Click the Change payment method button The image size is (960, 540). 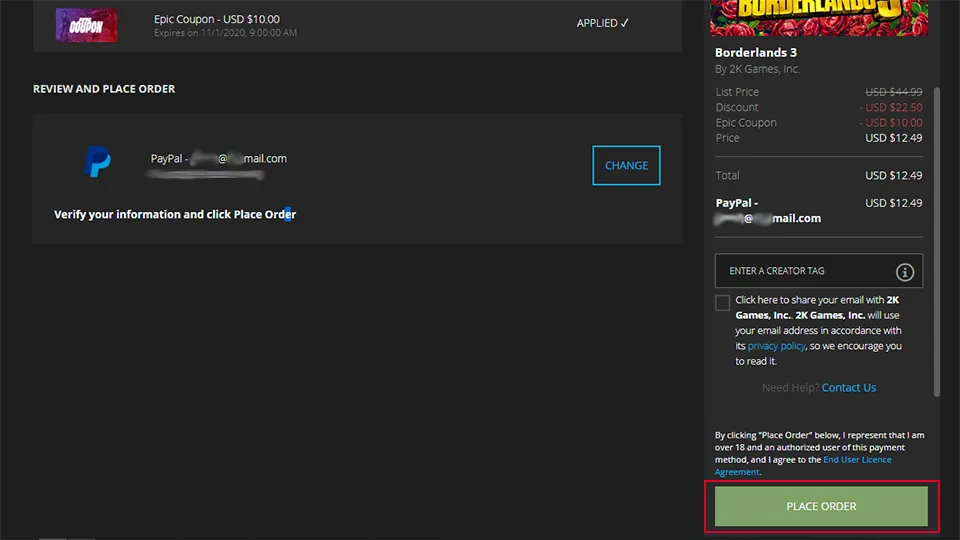(626, 165)
